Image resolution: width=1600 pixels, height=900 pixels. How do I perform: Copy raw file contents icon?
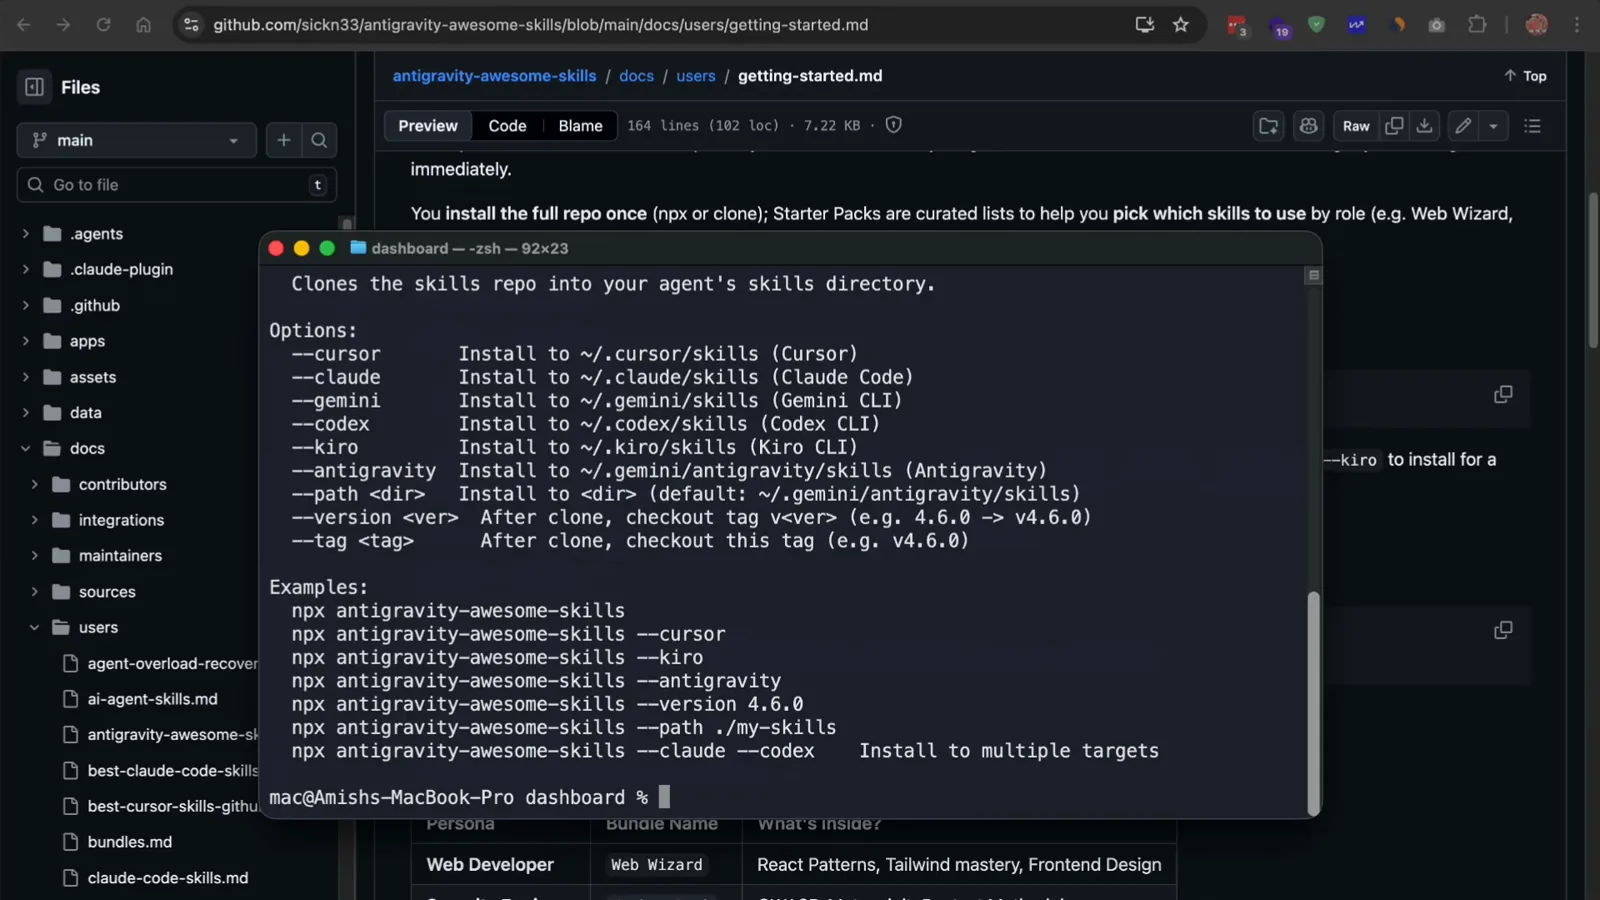1394,126
